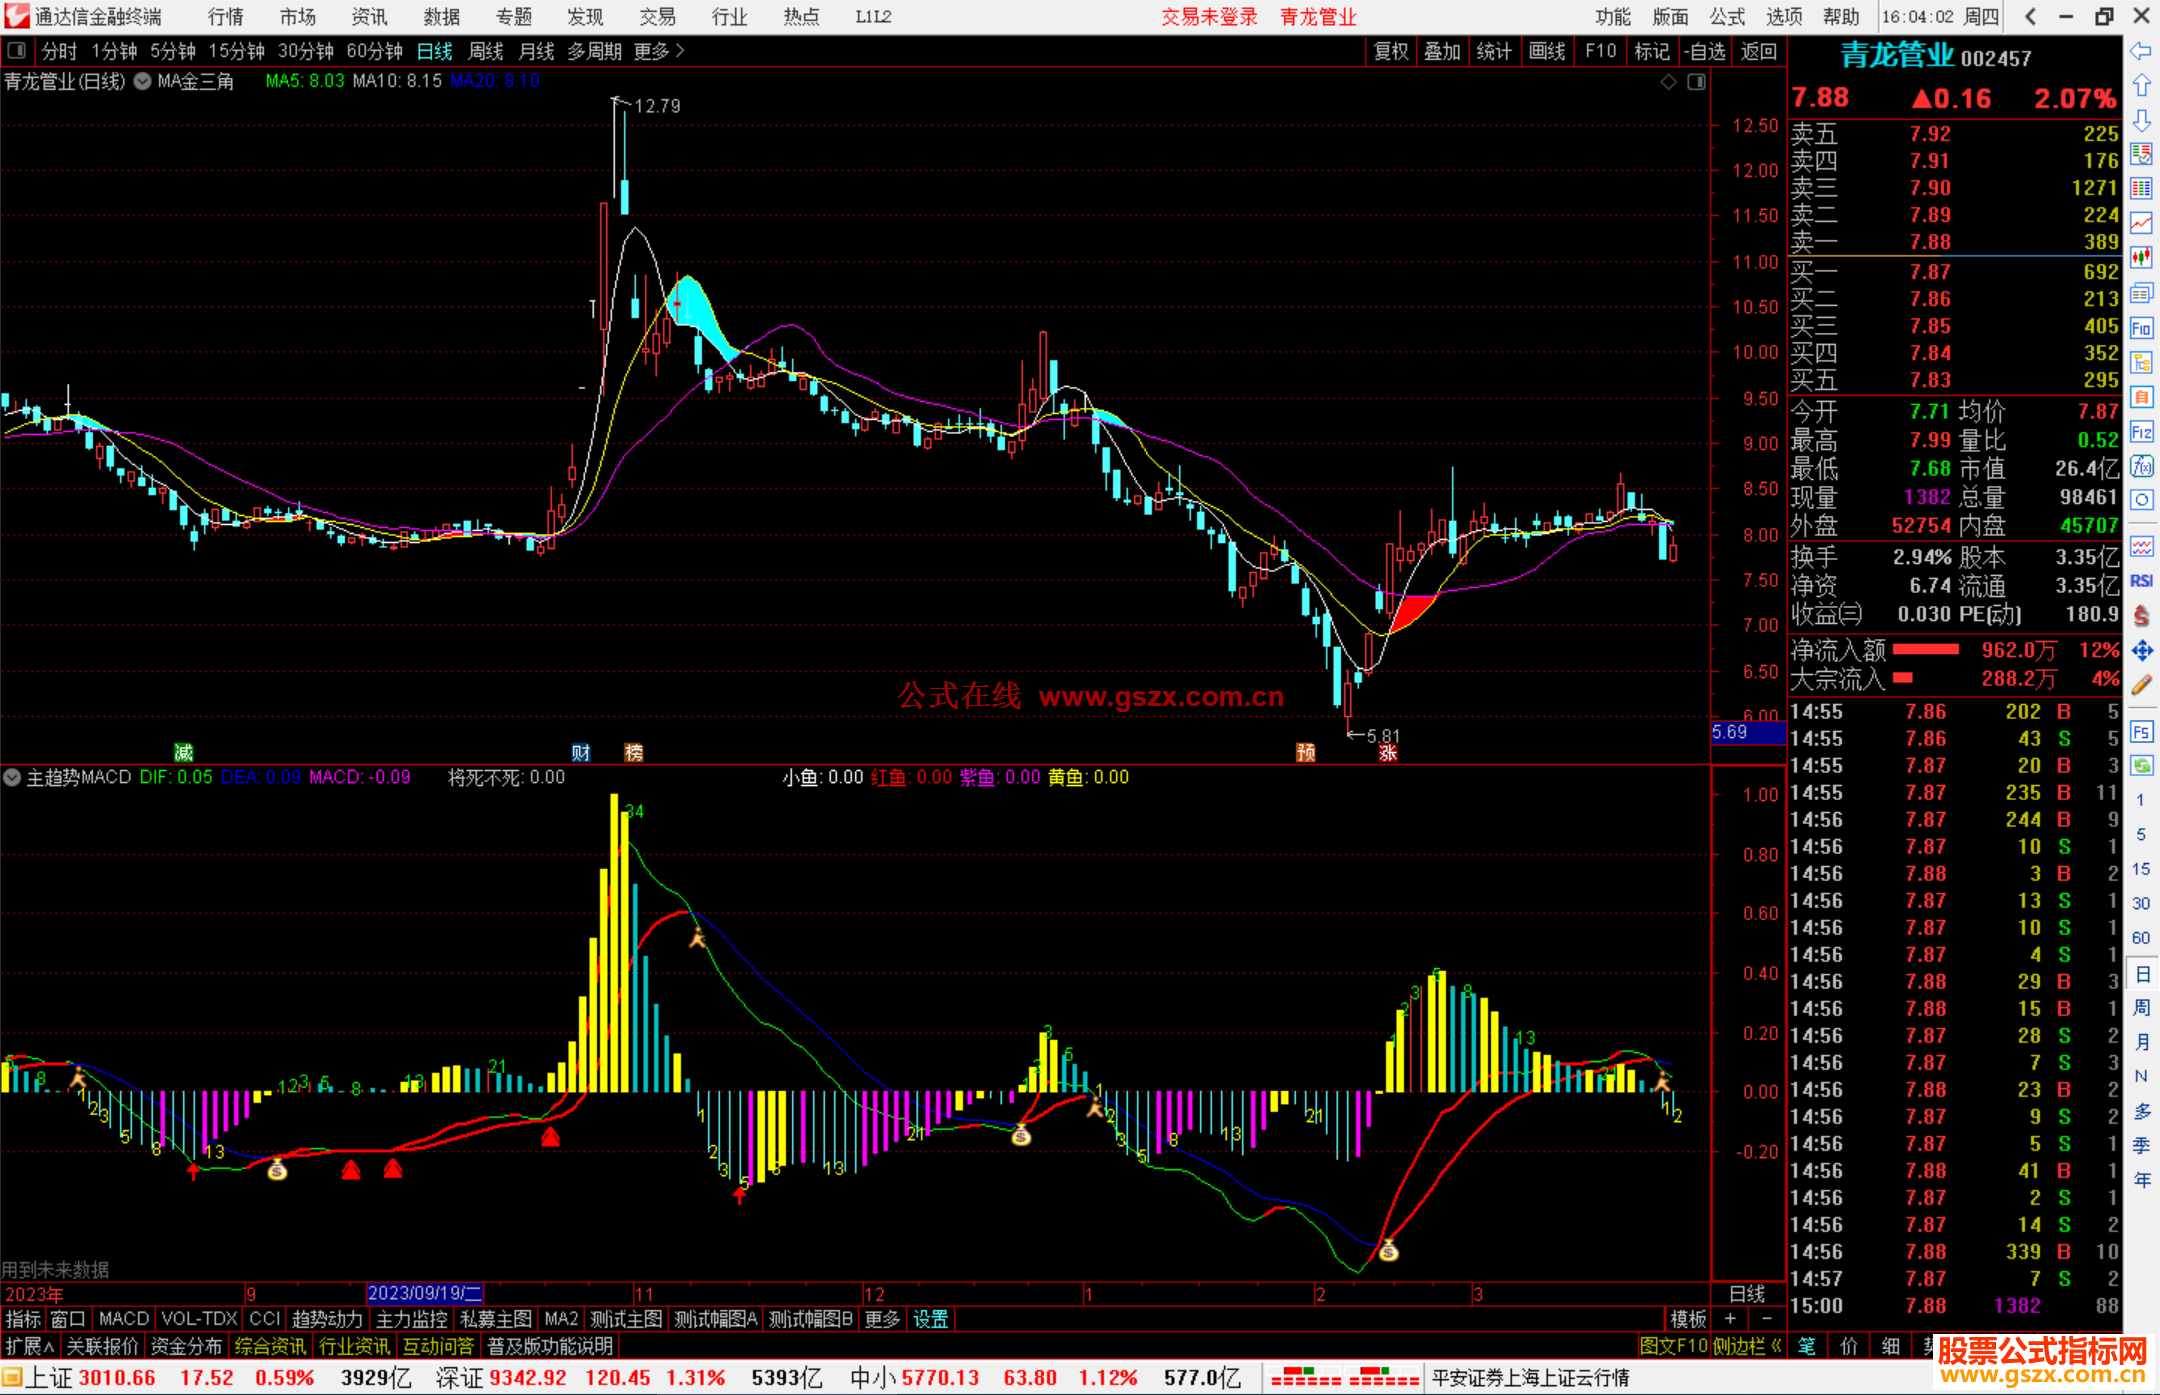Click the left arrow icon in right sidebar

[x=2141, y=51]
